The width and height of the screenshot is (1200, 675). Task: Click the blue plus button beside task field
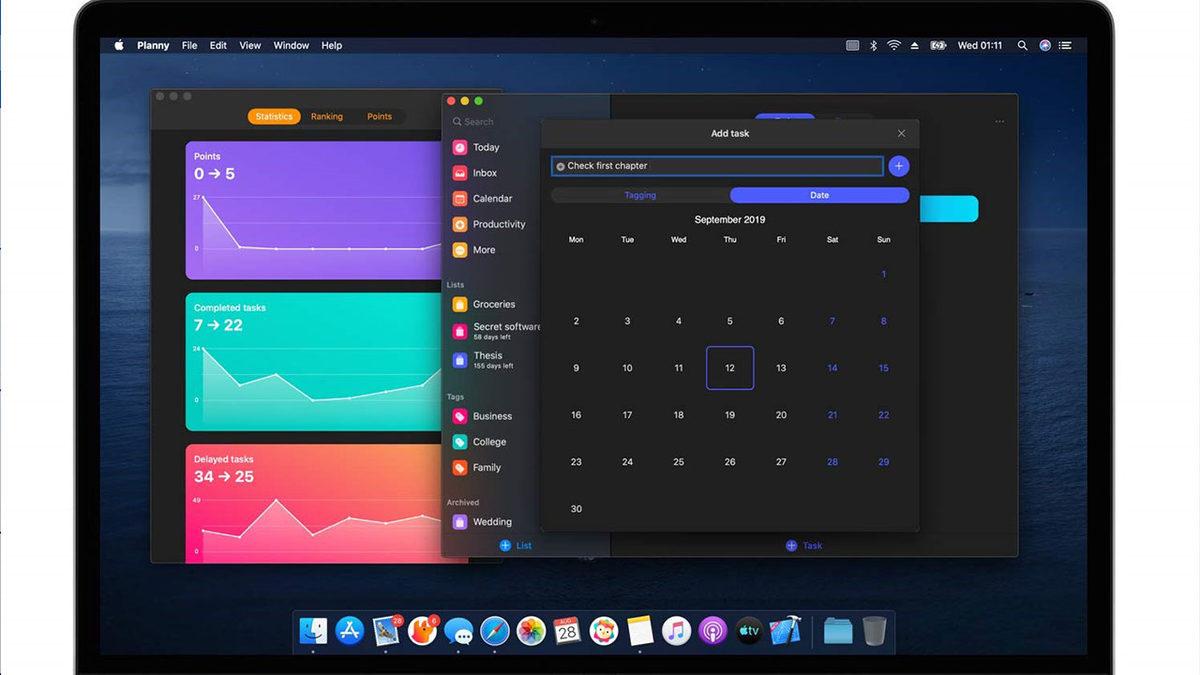coord(898,166)
